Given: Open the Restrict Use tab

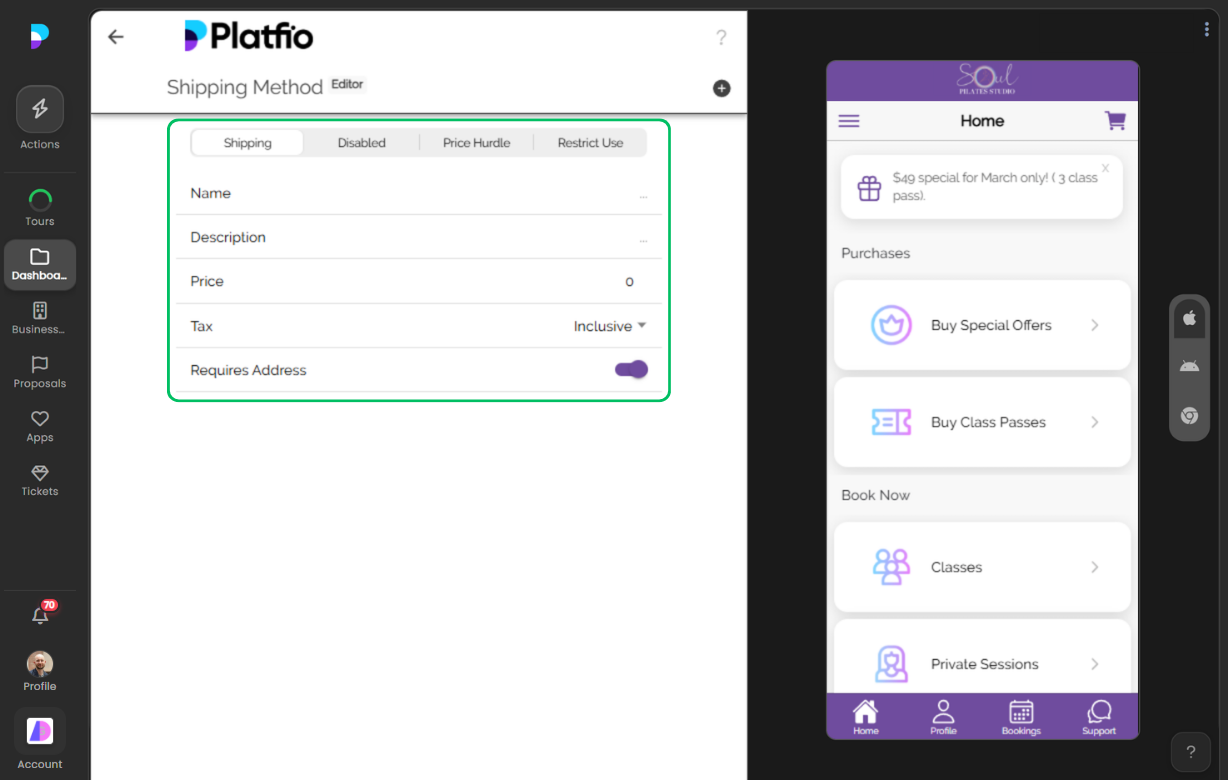Looking at the screenshot, I should (590, 142).
